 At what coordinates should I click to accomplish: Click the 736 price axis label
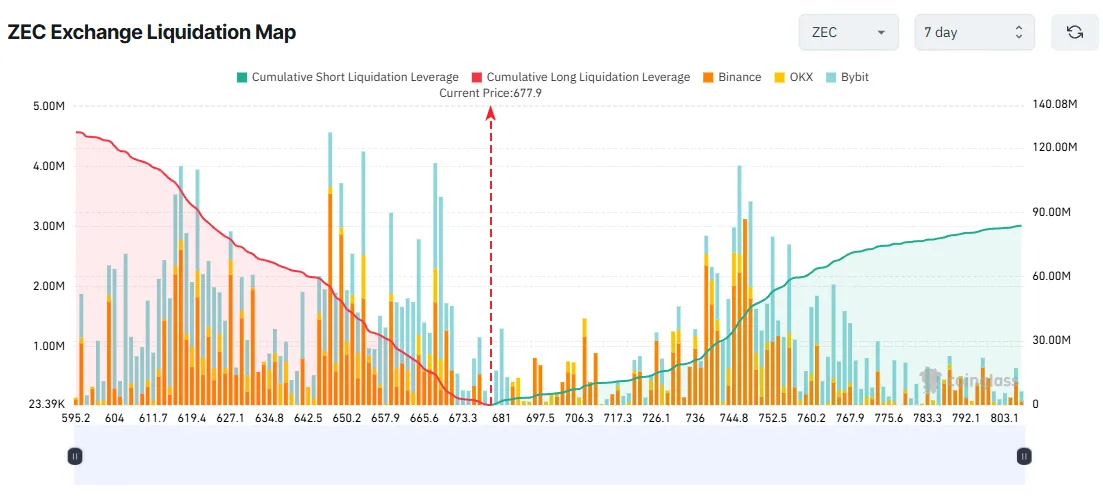click(695, 418)
